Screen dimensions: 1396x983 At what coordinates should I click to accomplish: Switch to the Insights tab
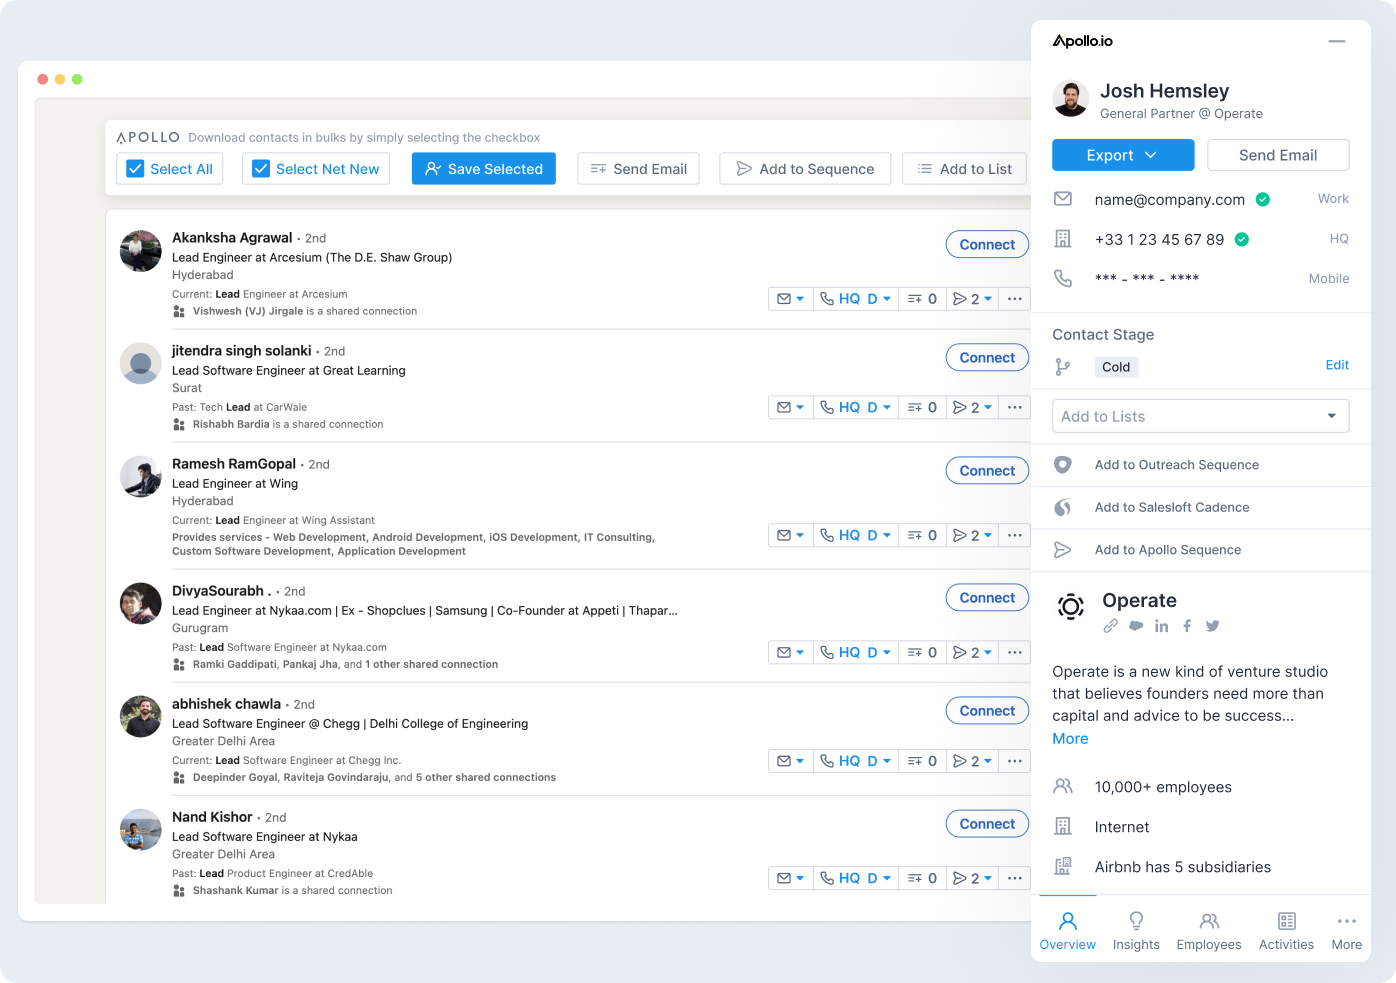pyautogui.click(x=1136, y=929)
